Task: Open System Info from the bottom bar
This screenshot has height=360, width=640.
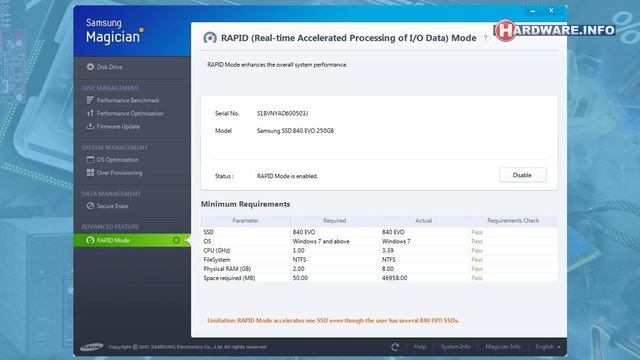Action: pos(456,347)
